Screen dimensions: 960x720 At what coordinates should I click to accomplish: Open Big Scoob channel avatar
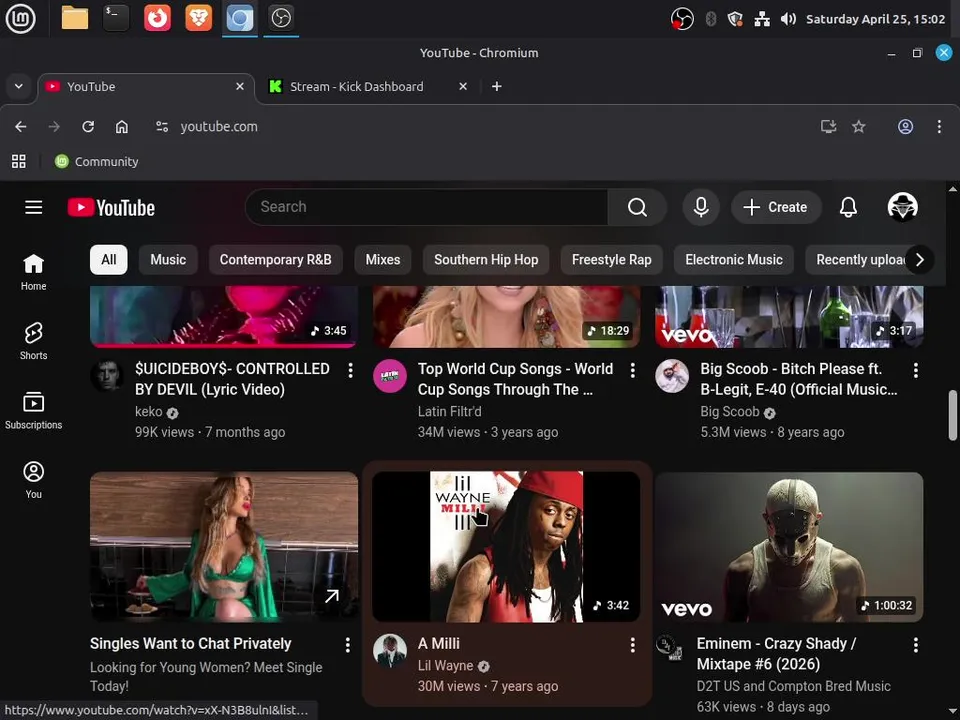672,376
